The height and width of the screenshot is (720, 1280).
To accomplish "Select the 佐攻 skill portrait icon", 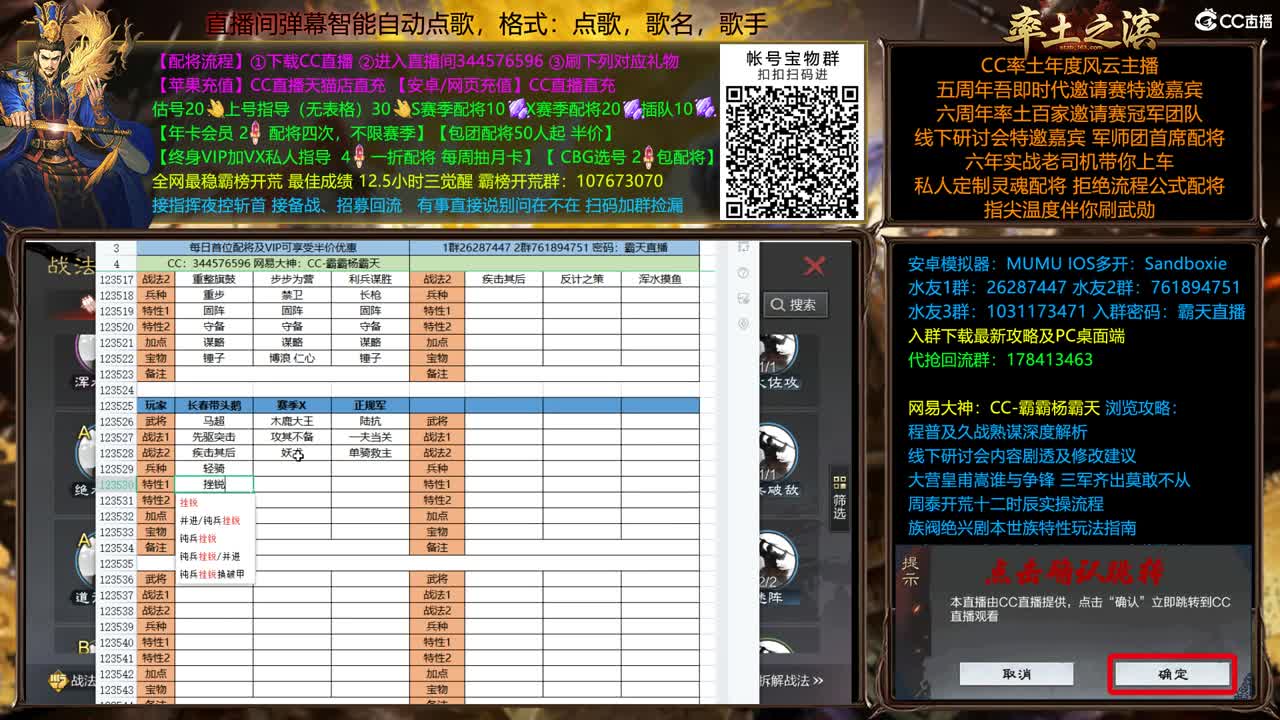I will point(778,355).
